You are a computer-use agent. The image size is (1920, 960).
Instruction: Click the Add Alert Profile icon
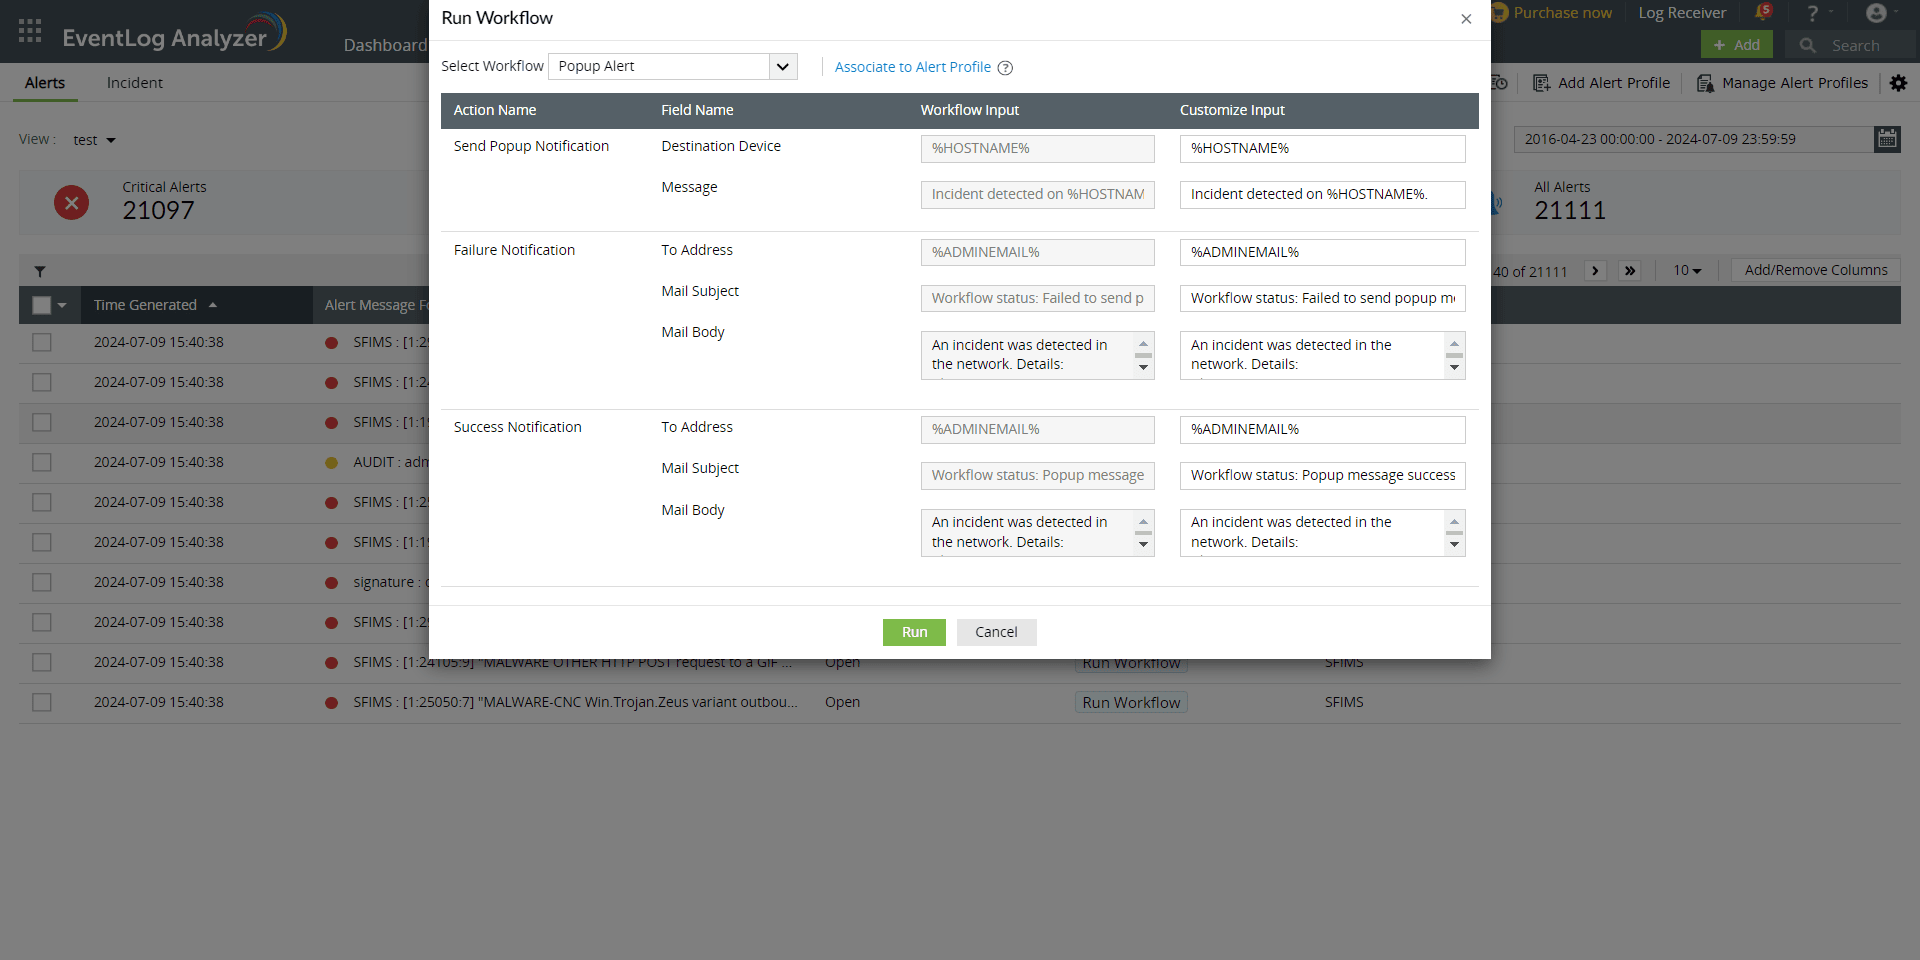click(1541, 83)
